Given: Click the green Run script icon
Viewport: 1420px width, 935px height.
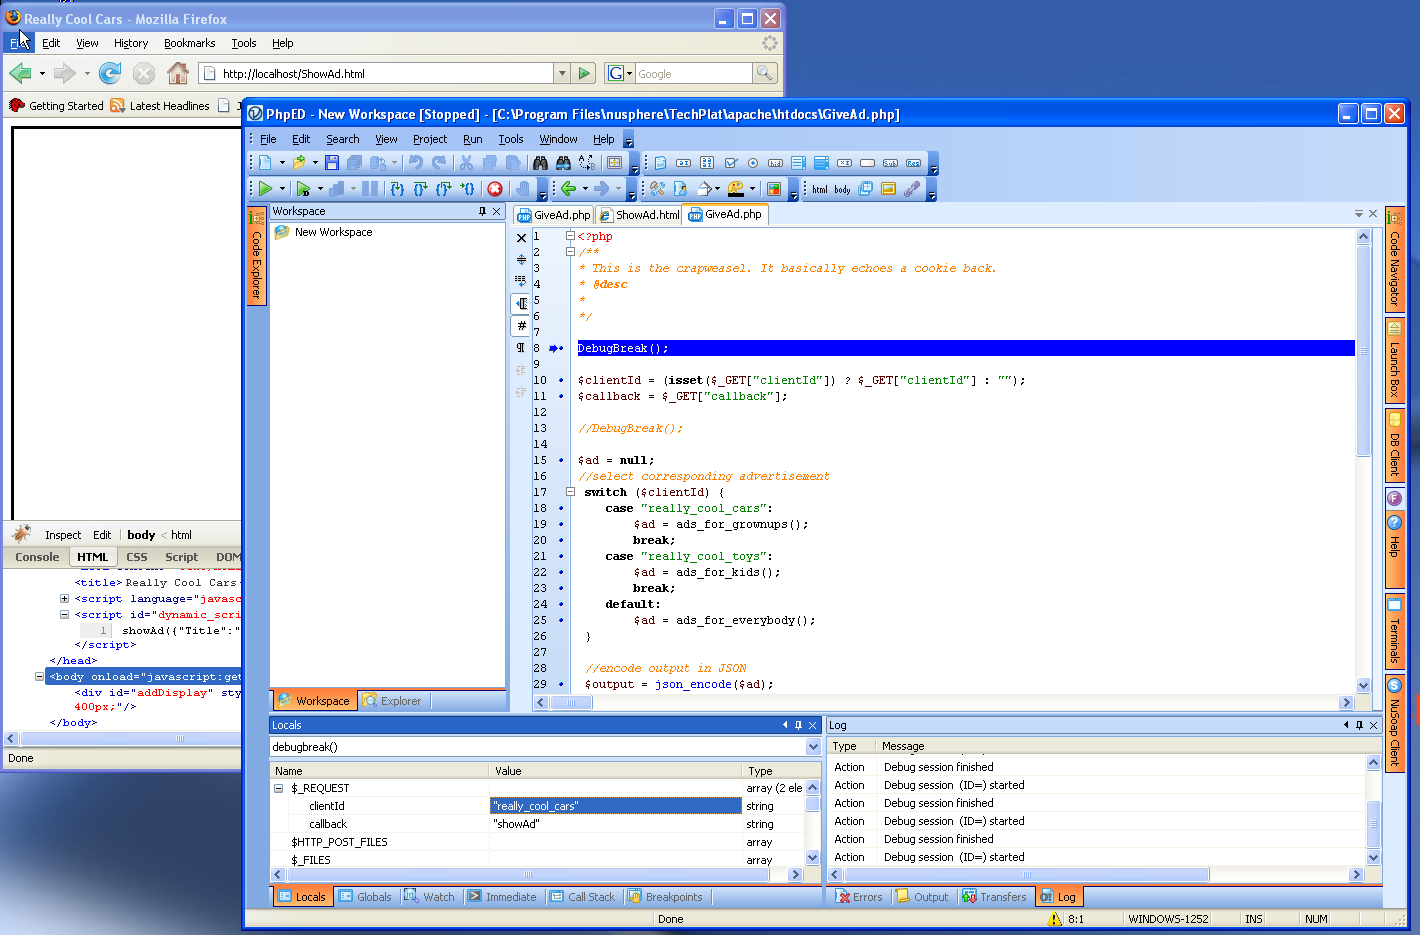Looking at the screenshot, I should click(265, 188).
